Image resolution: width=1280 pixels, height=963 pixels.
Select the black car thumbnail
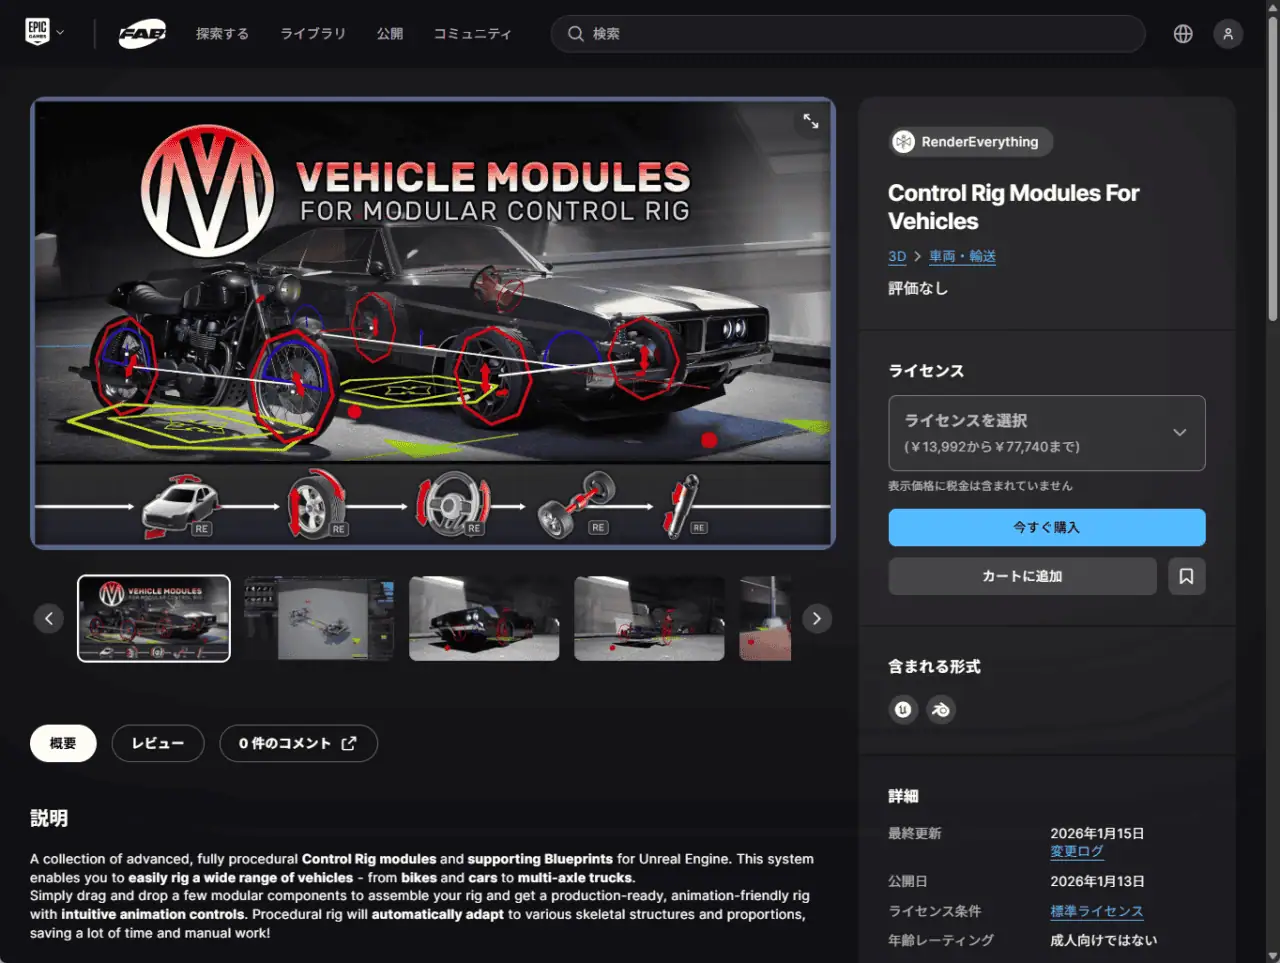[484, 619]
